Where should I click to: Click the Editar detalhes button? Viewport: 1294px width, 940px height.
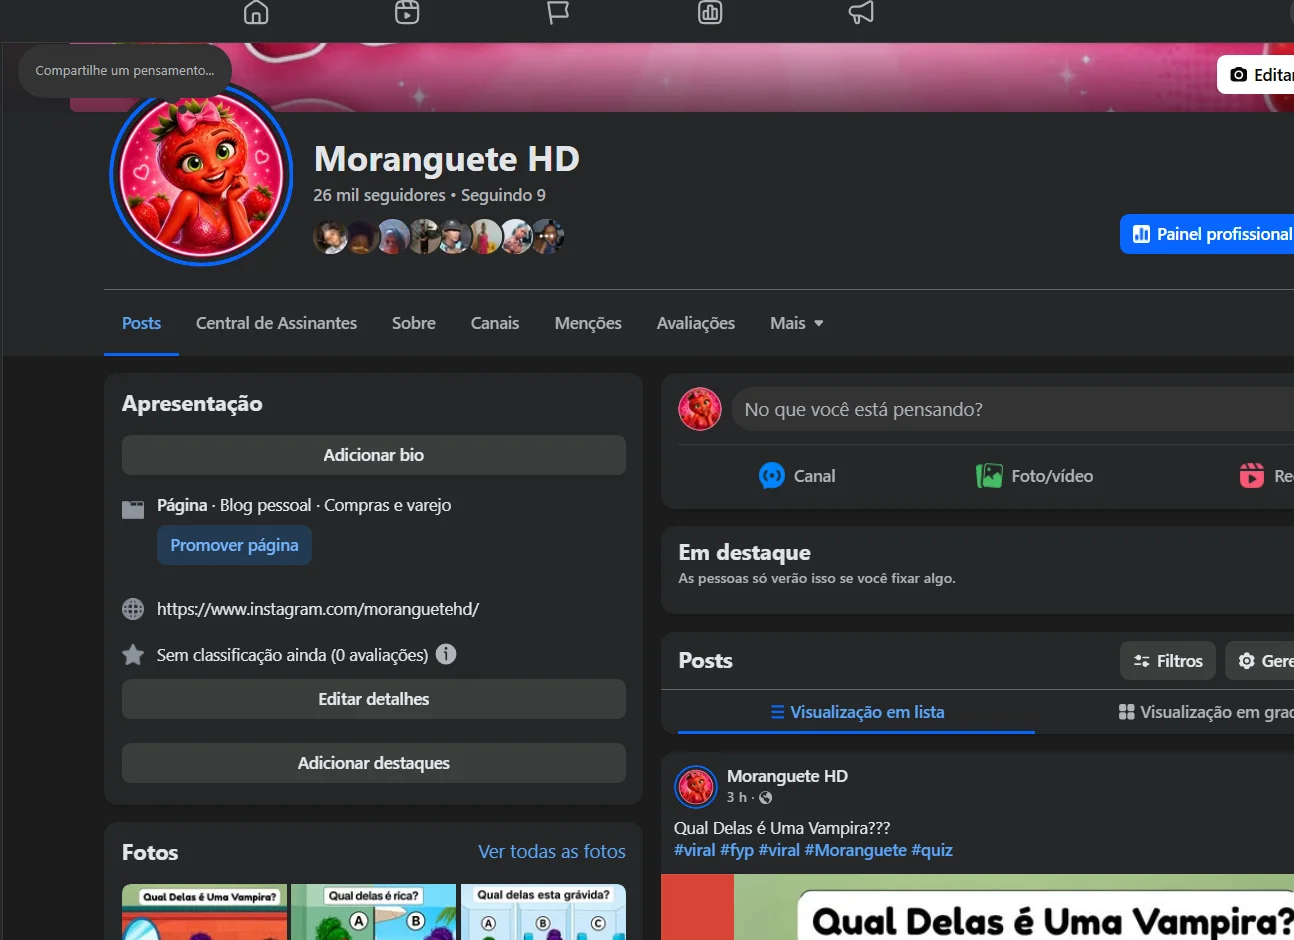coord(374,699)
